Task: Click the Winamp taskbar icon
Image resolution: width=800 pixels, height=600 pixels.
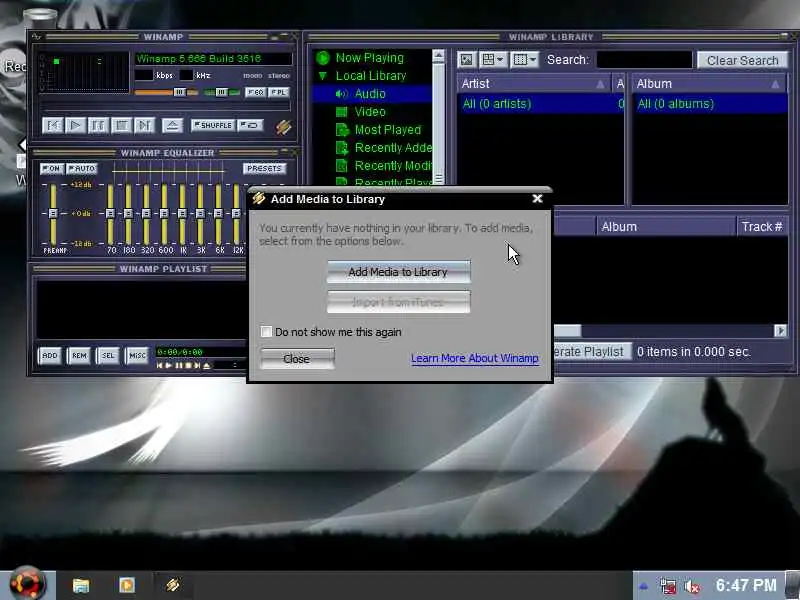Action: coord(172,585)
